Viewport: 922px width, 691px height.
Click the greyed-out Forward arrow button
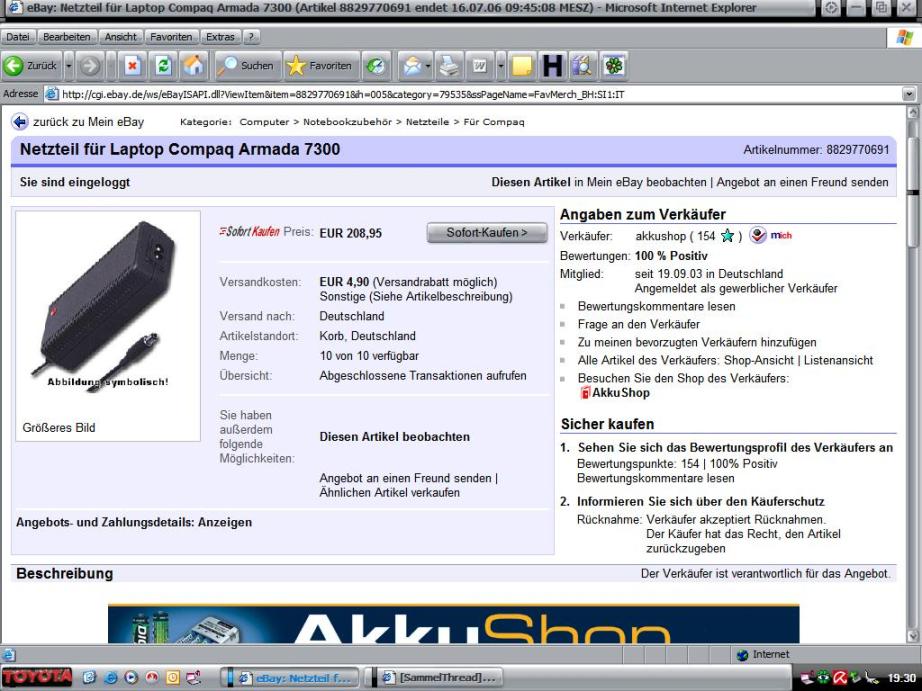point(90,66)
